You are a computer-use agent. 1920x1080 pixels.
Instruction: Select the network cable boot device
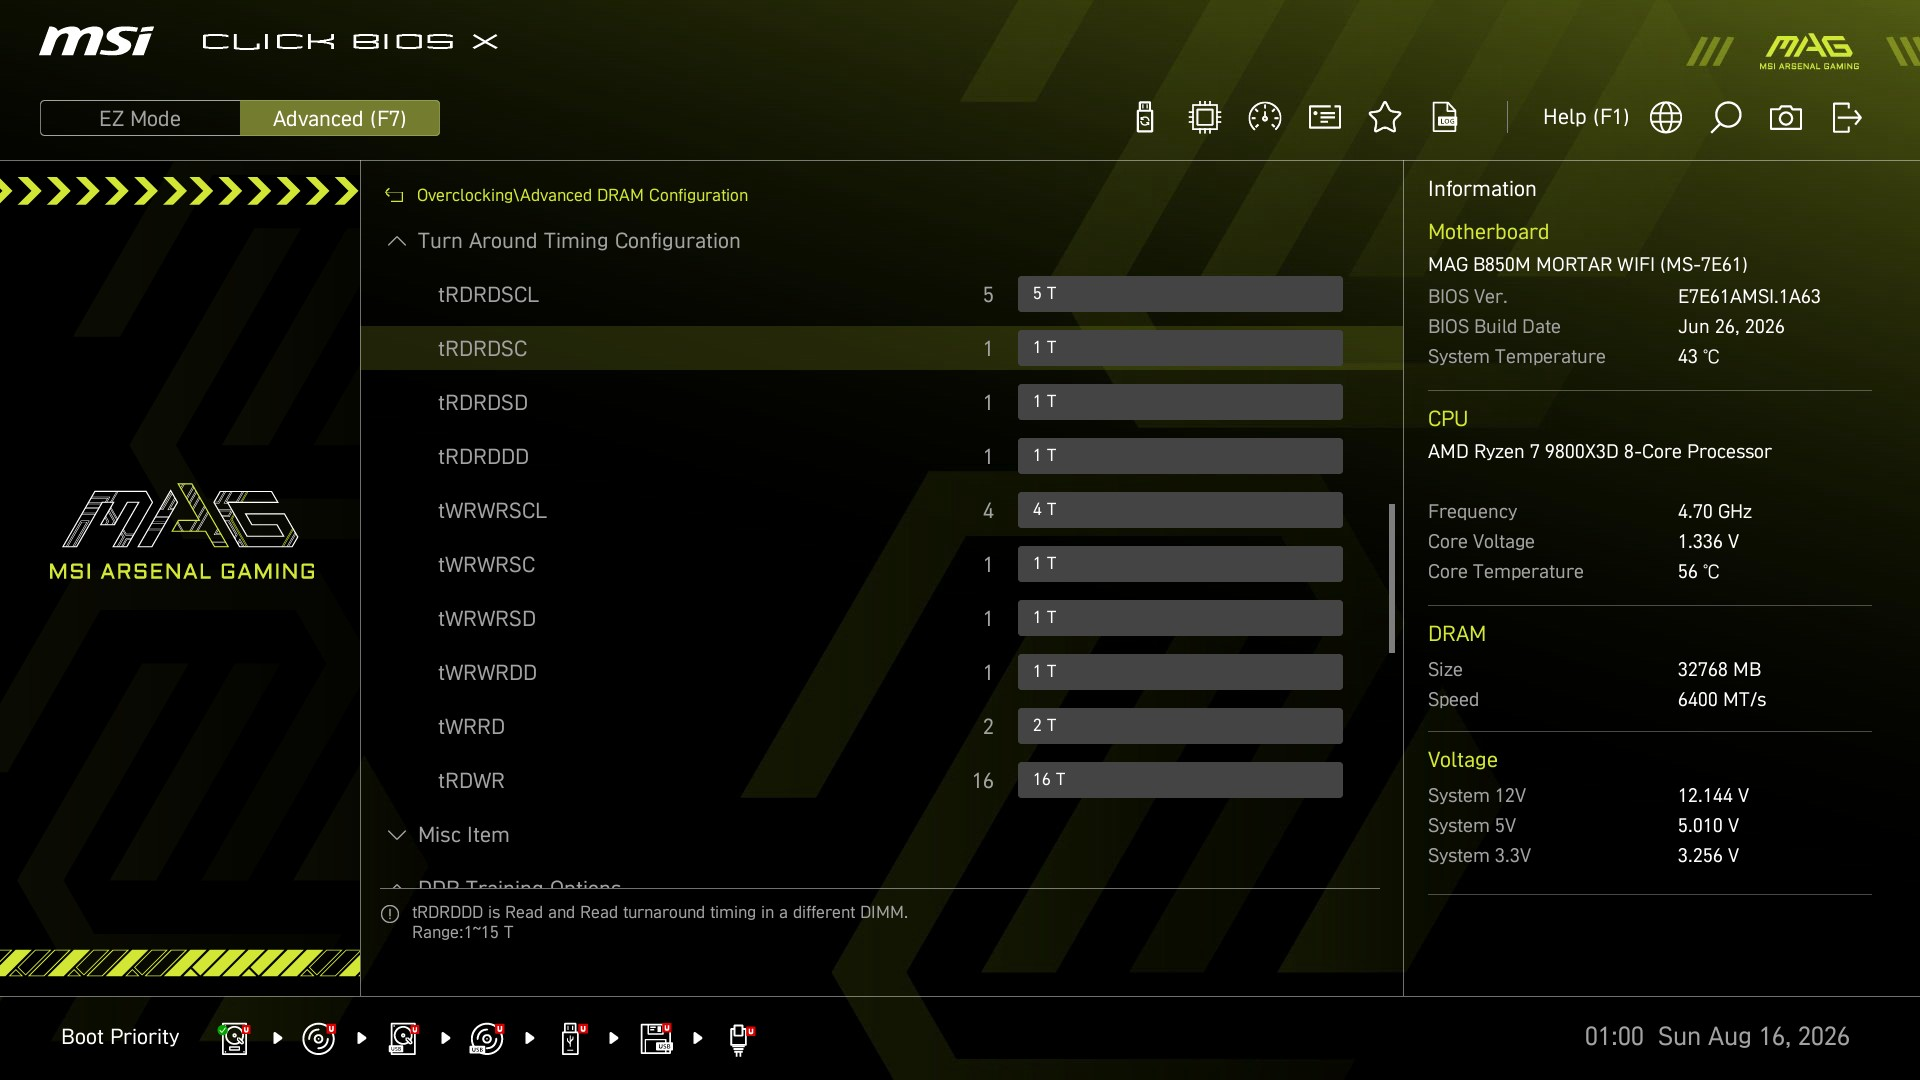pos(740,1039)
